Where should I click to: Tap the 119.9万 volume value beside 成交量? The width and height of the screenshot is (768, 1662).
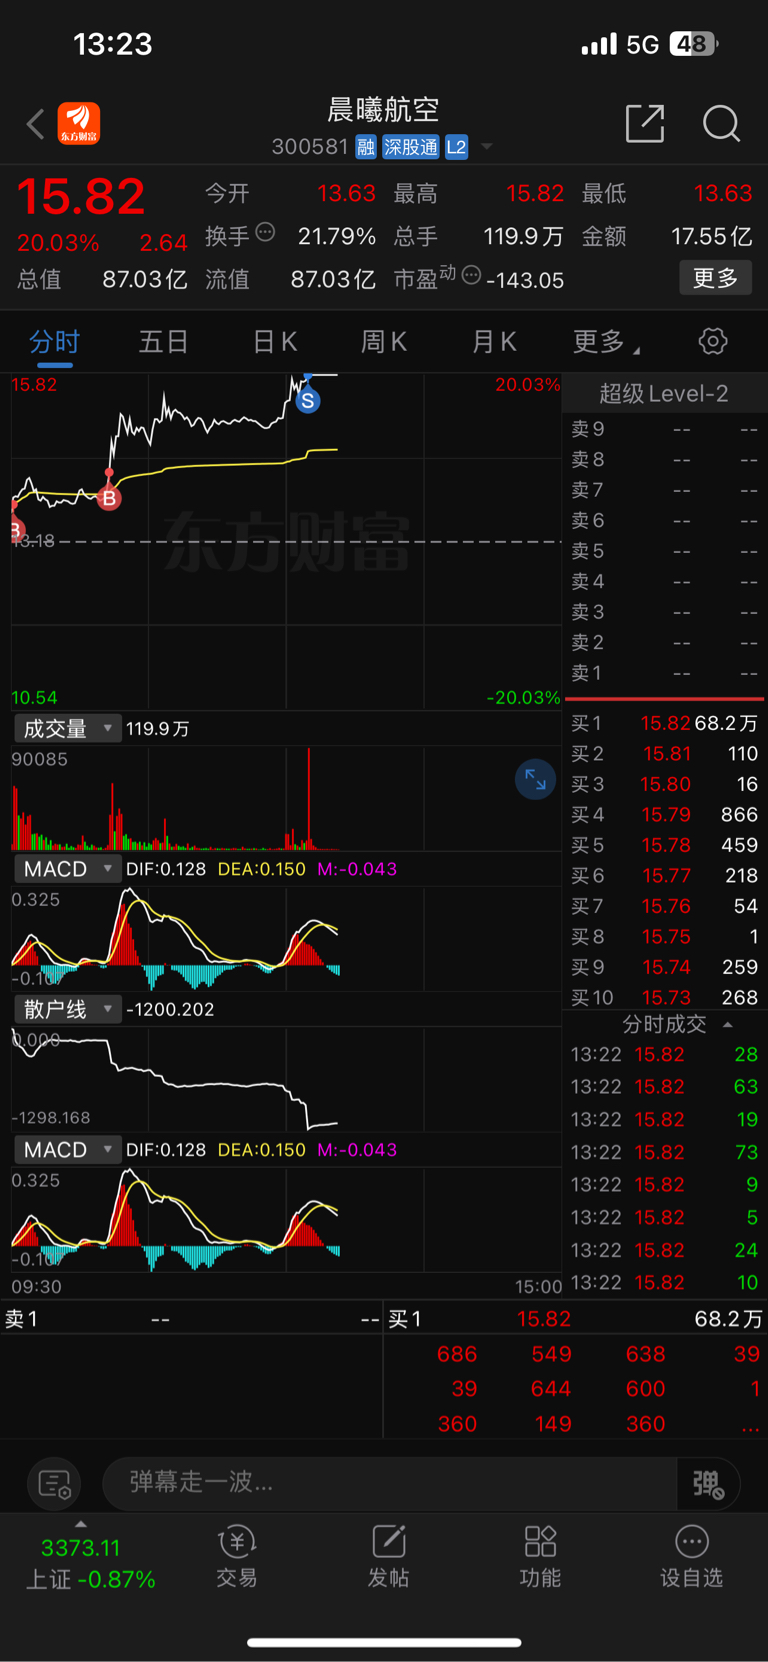[158, 729]
